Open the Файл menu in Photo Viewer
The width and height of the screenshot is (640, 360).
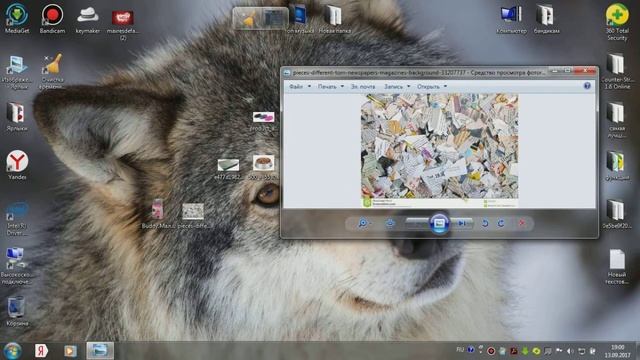(296, 87)
